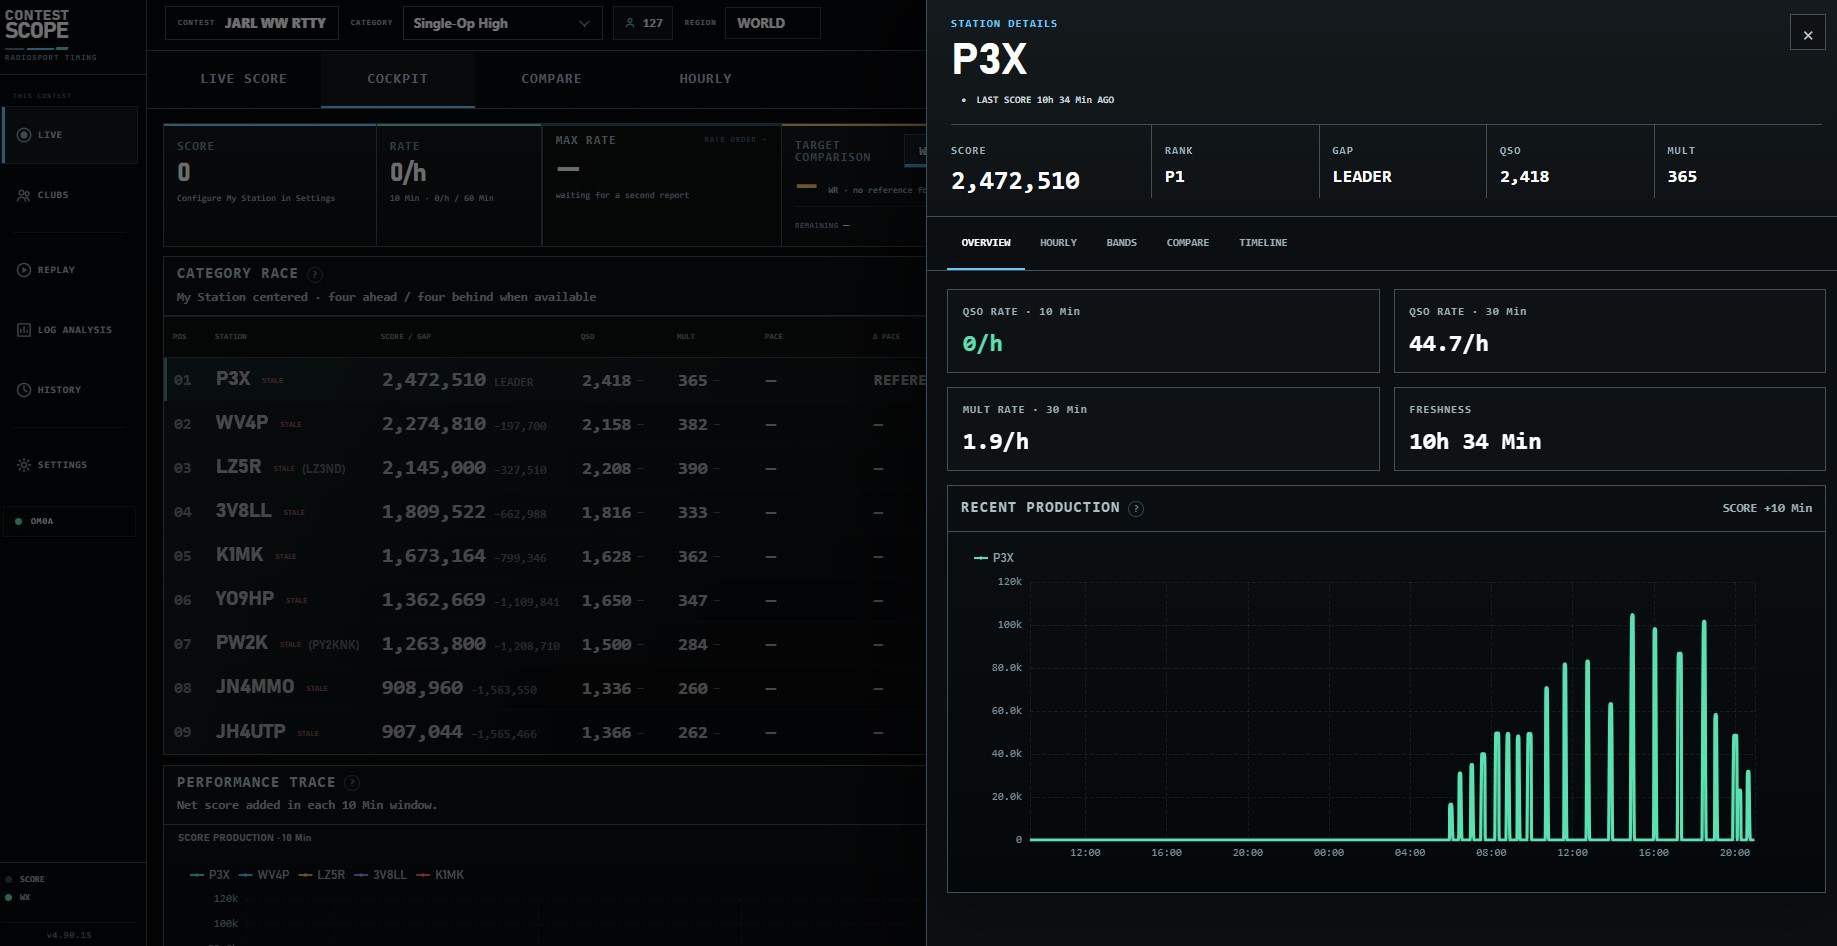Select the P3X row in Category Race
1837x946 pixels.
(545, 380)
